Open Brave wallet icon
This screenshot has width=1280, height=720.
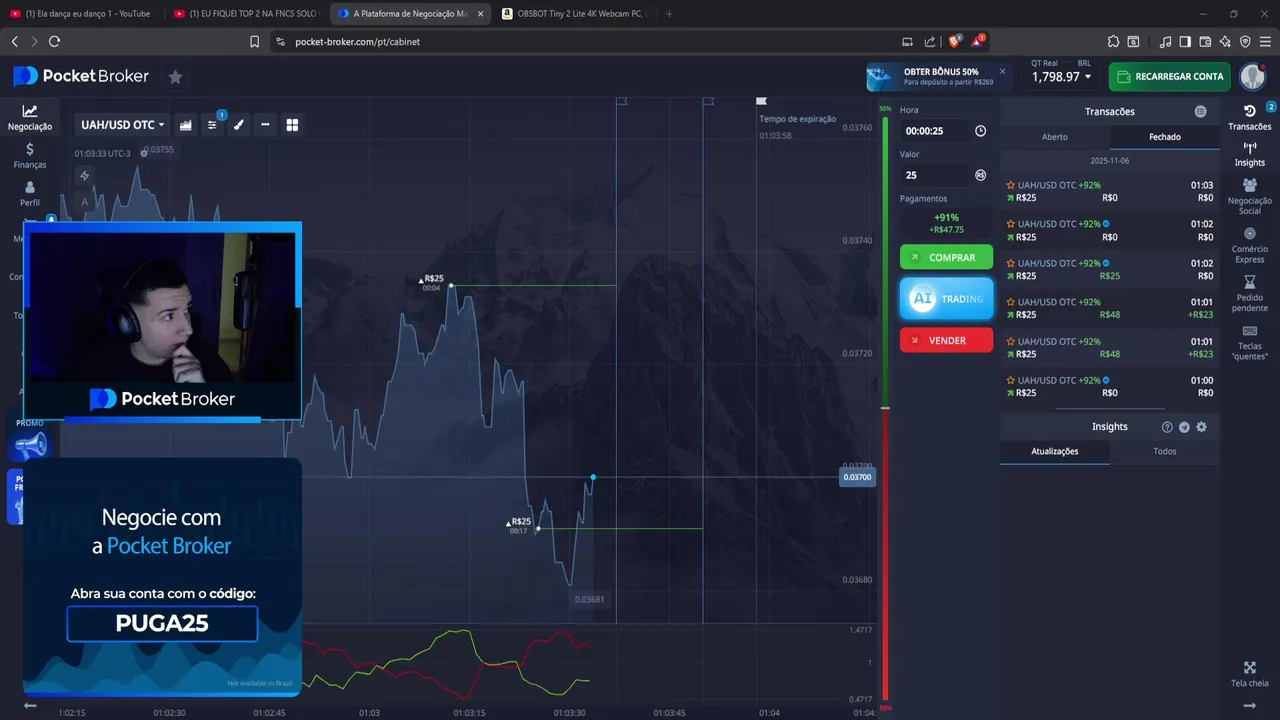coord(1205,41)
